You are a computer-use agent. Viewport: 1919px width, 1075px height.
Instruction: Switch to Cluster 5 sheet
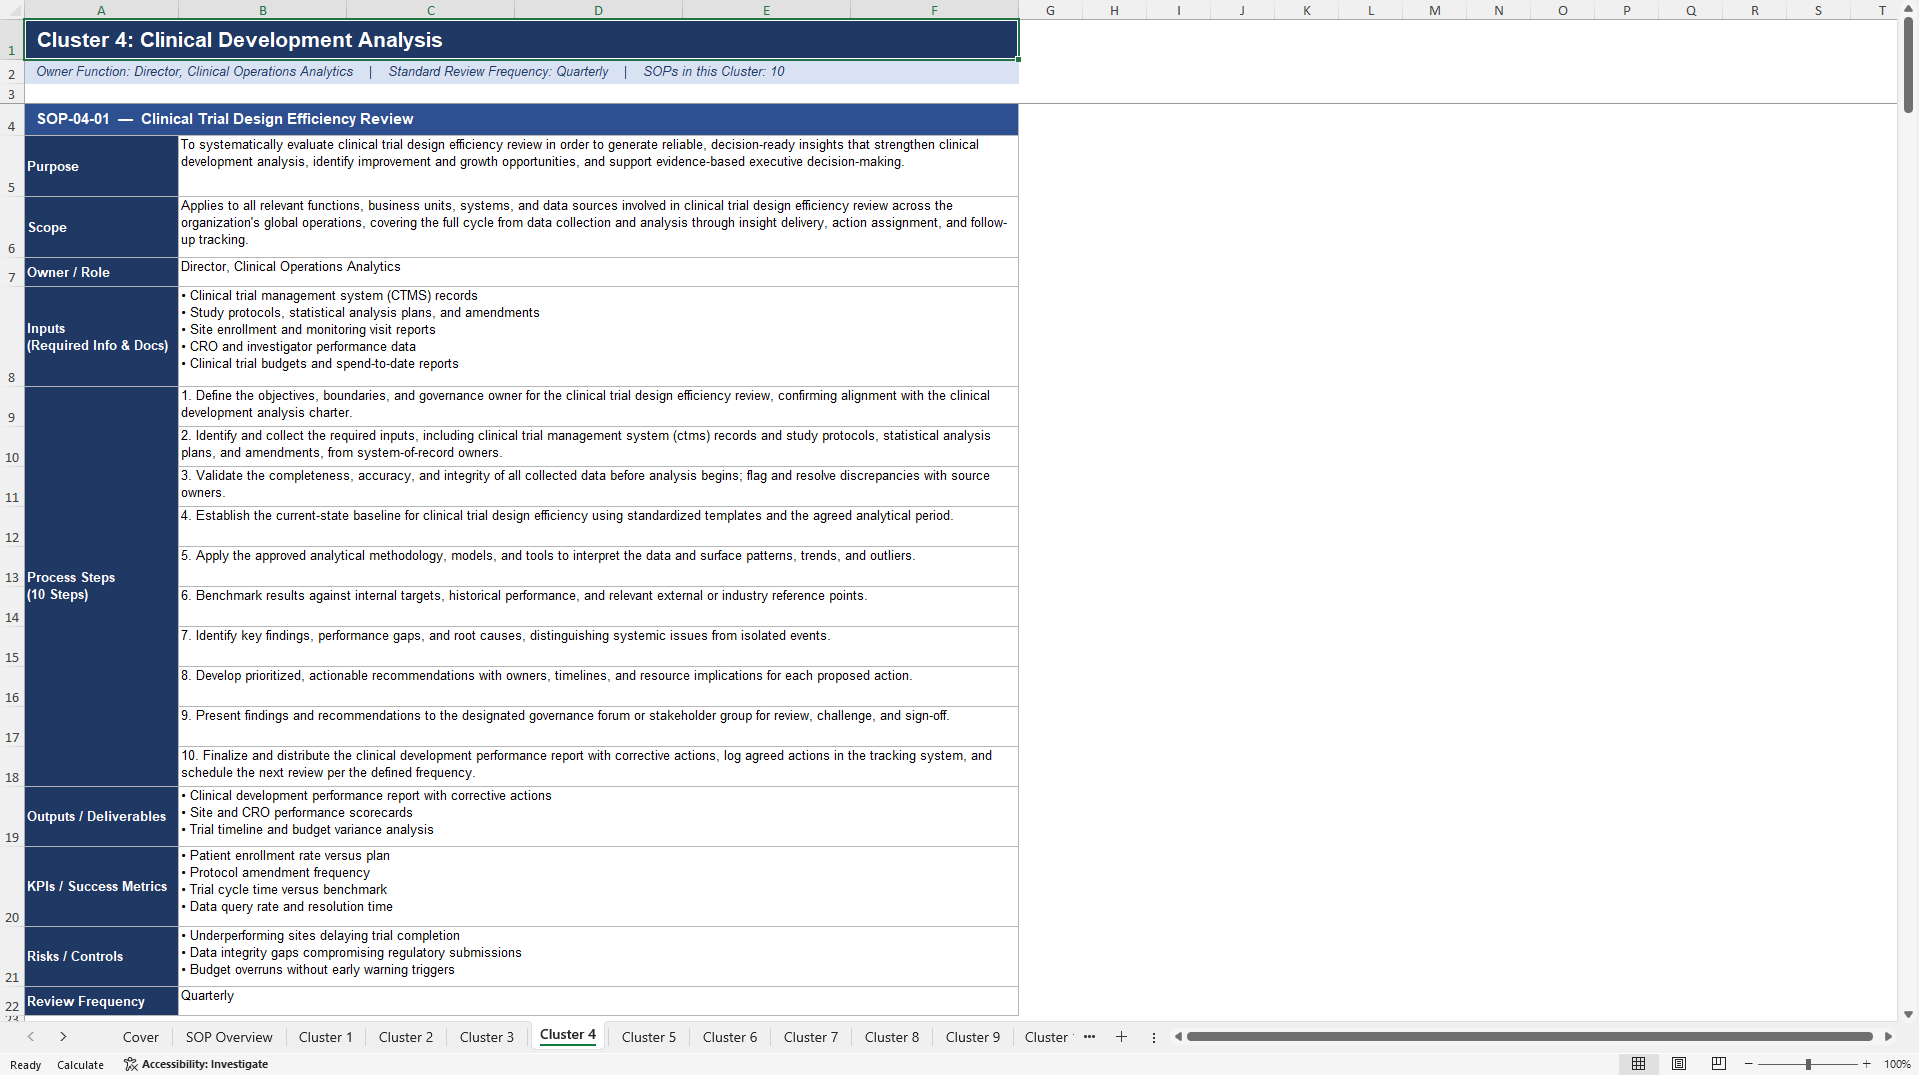pos(649,1037)
